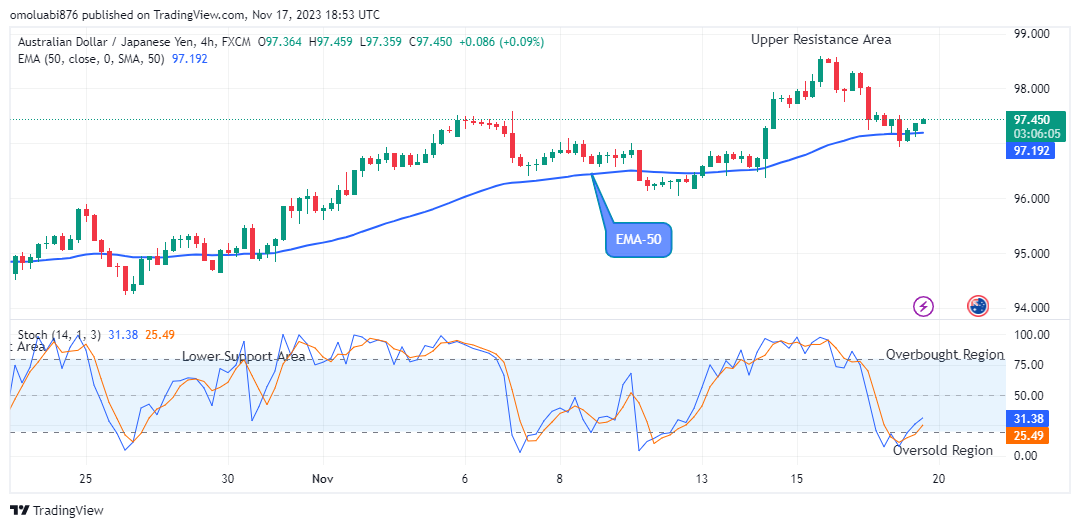Click the 31.38 stochastic axis value label
This screenshot has height=528, width=1080.
(1029, 420)
